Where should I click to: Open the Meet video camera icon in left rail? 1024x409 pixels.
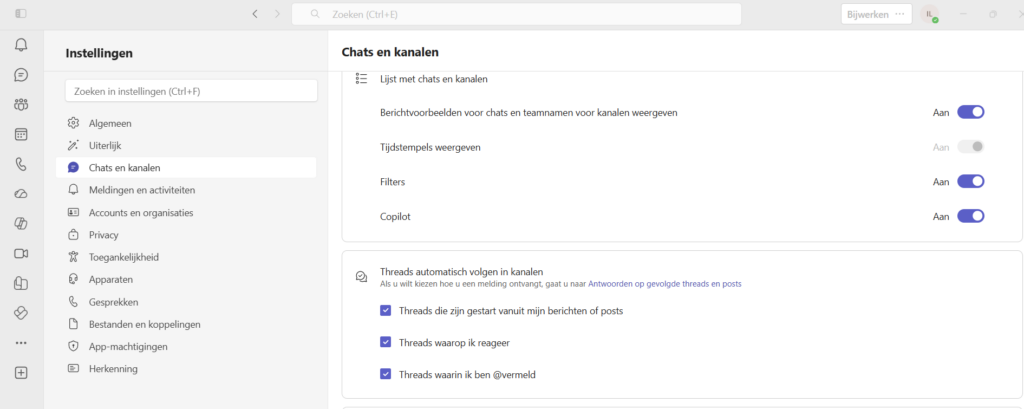tap(21, 254)
